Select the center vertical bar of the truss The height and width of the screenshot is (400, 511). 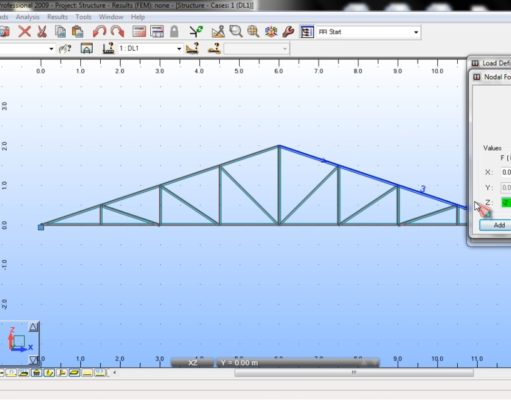coord(279,185)
